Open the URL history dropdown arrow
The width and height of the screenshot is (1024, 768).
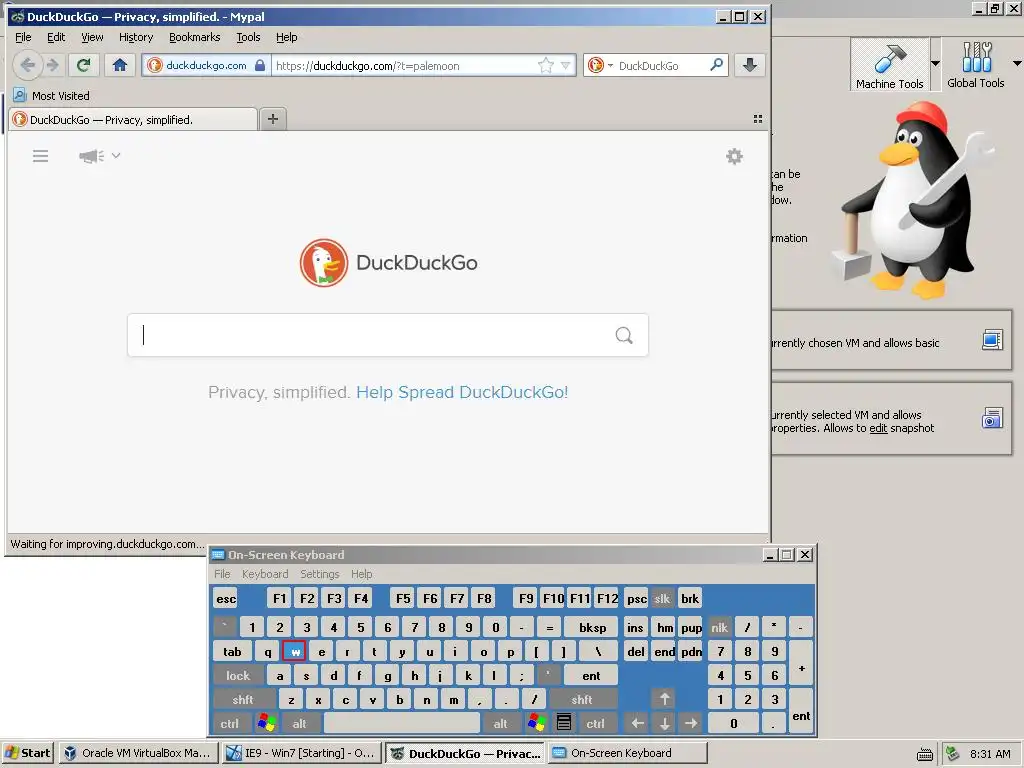point(566,65)
